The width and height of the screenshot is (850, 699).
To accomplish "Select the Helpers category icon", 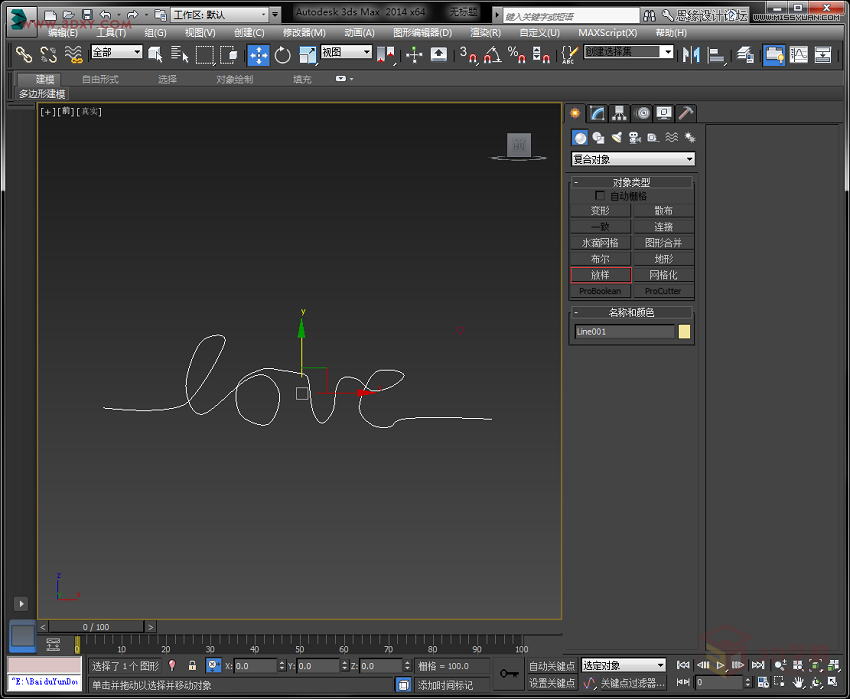I will click(653, 138).
